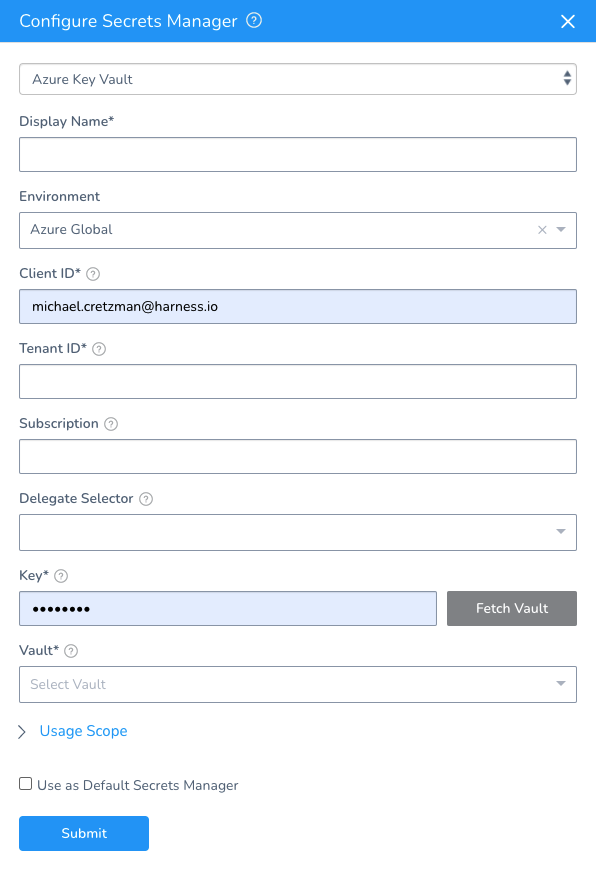Viewport: 596px width, 869px height.
Task: Open the Environment dropdown arrow
Action: (x=561, y=230)
